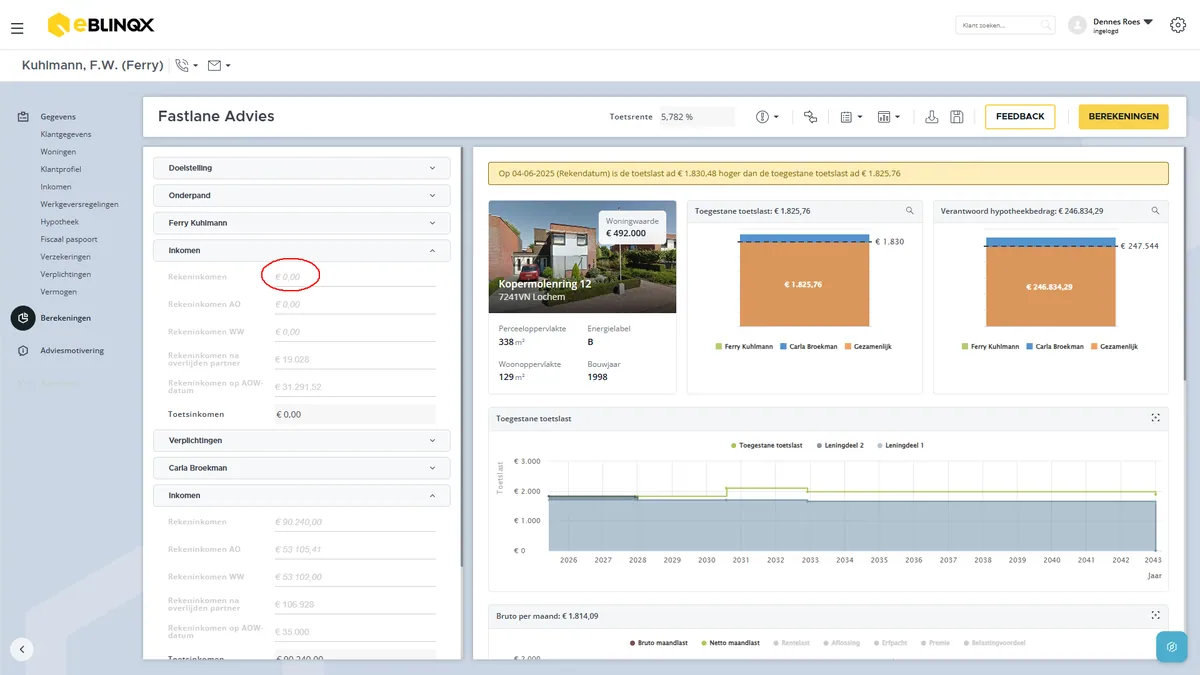The image size is (1200, 675).
Task: Collapse the sidebar with the arrow button
Action: tap(22, 649)
